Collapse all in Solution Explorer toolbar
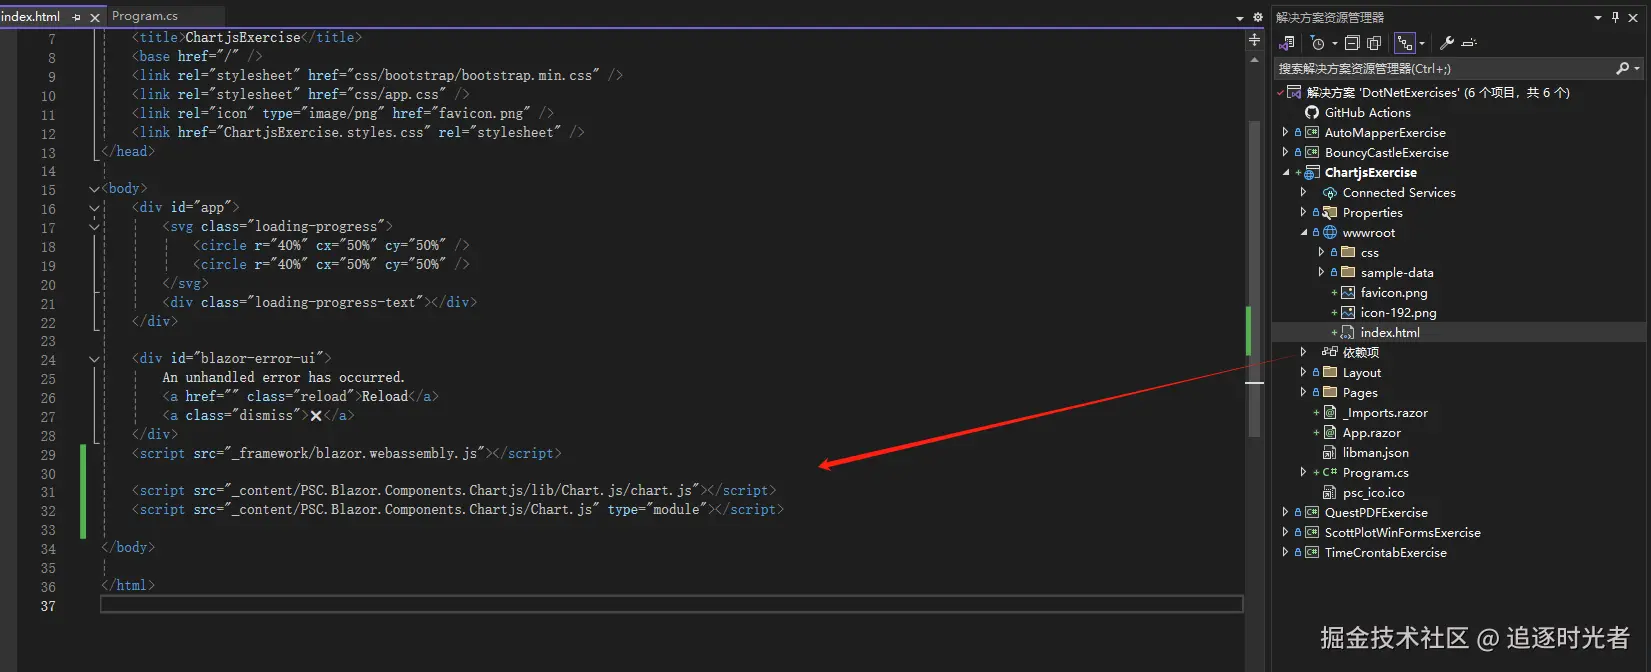The width and height of the screenshot is (1651, 672). (1352, 43)
